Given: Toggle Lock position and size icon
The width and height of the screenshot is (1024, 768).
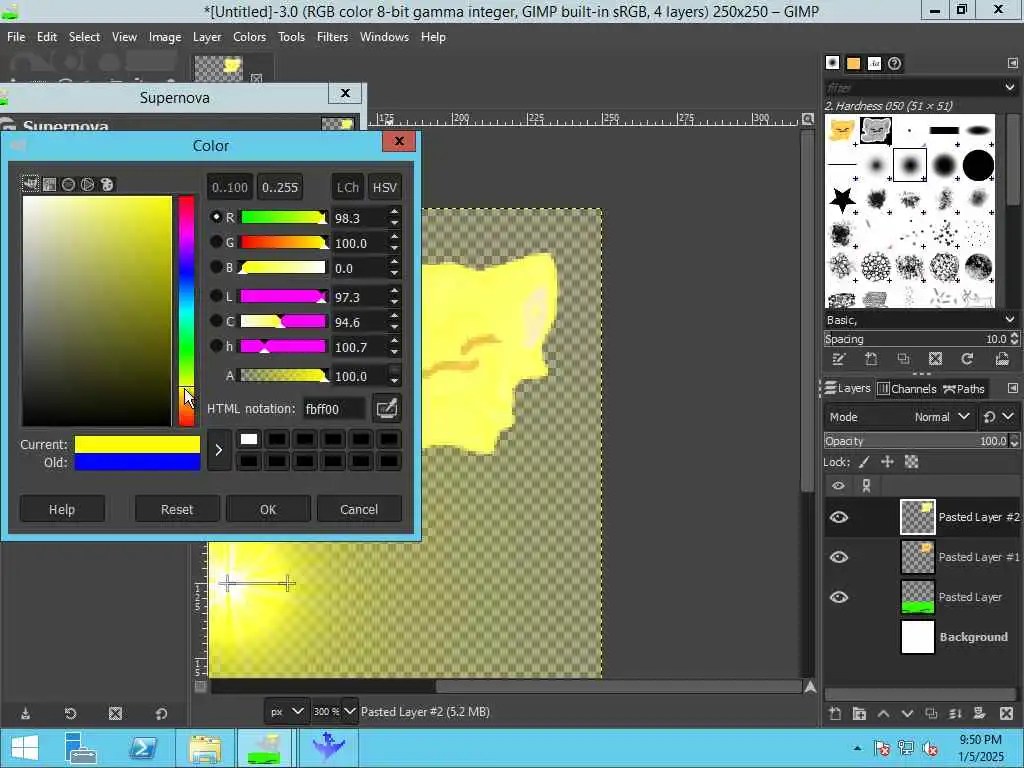Looking at the screenshot, I should coord(887,462).
